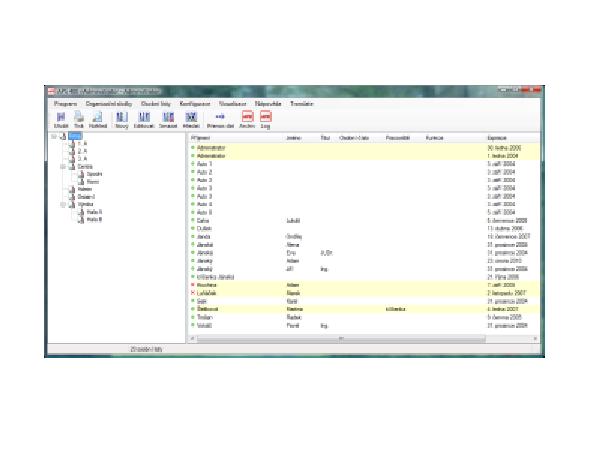Open the Nápověda menu
Image resolution: width=600 pixels, height=450 pixels.
(x=268, y=104)
